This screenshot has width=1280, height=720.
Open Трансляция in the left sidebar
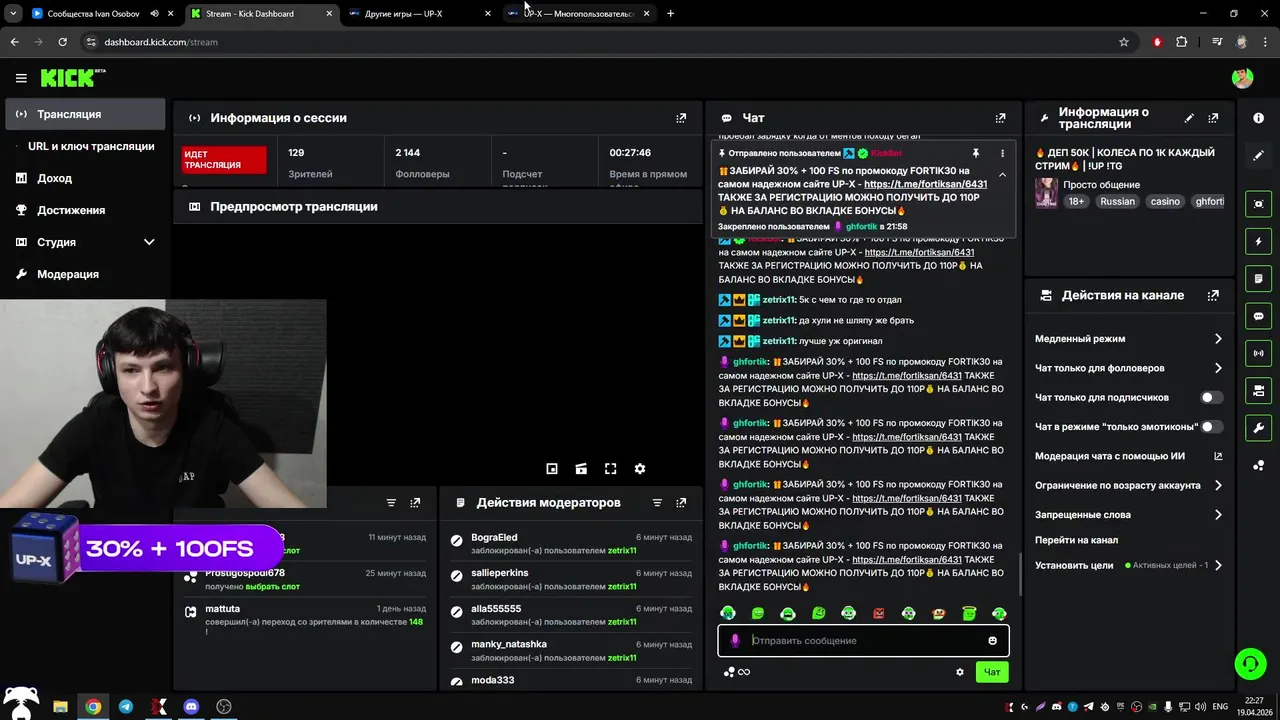(84, 114)
